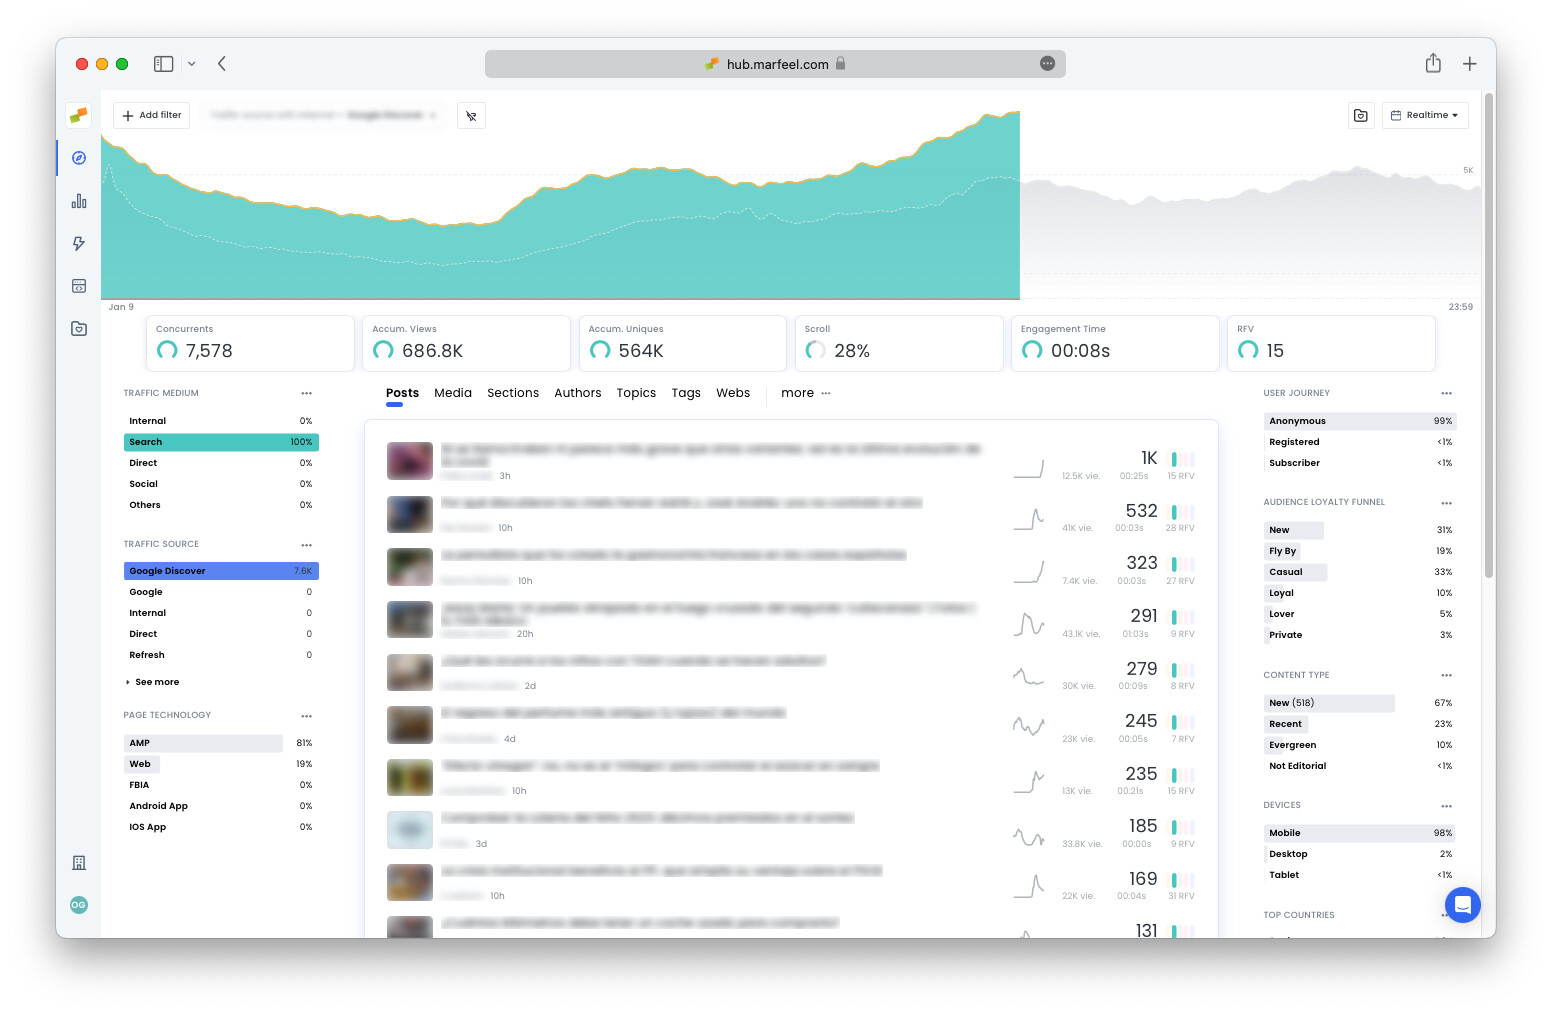Open the favorites folder icon beside Realtime

pos(1361,115)
